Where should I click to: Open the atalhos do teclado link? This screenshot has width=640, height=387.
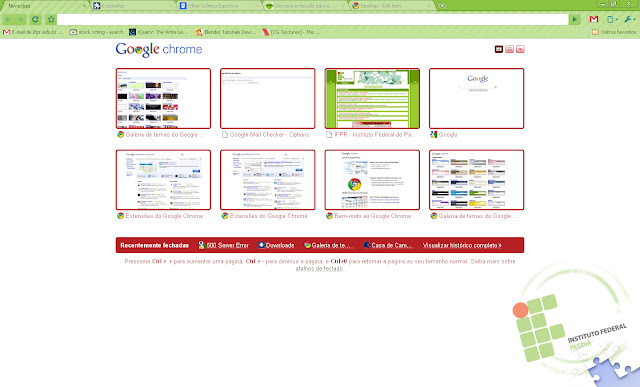320,269
